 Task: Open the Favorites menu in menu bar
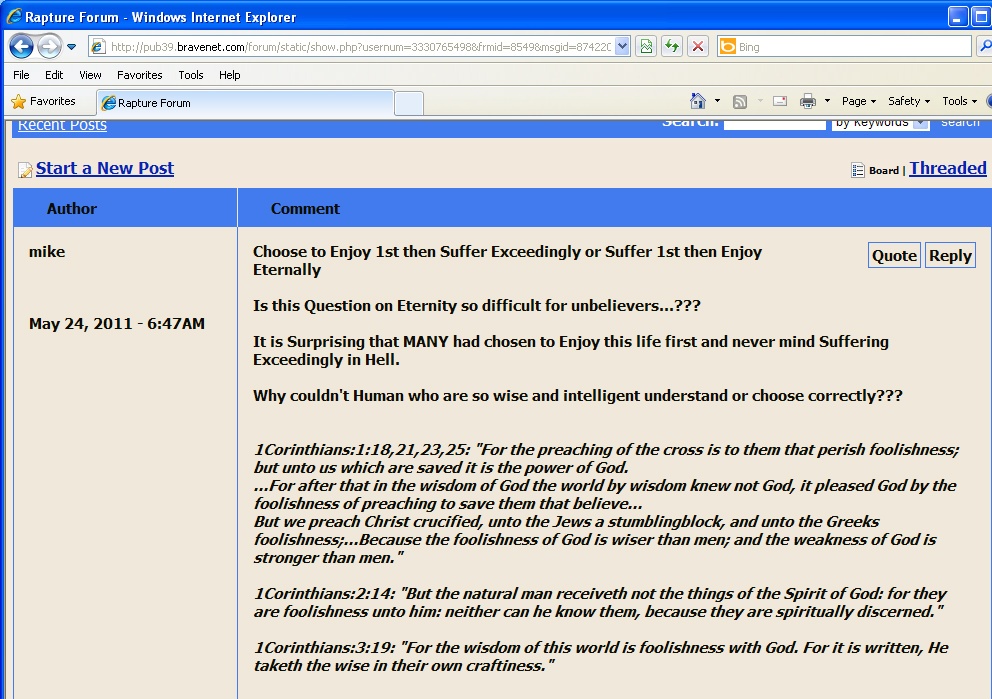tap(140, 75)
